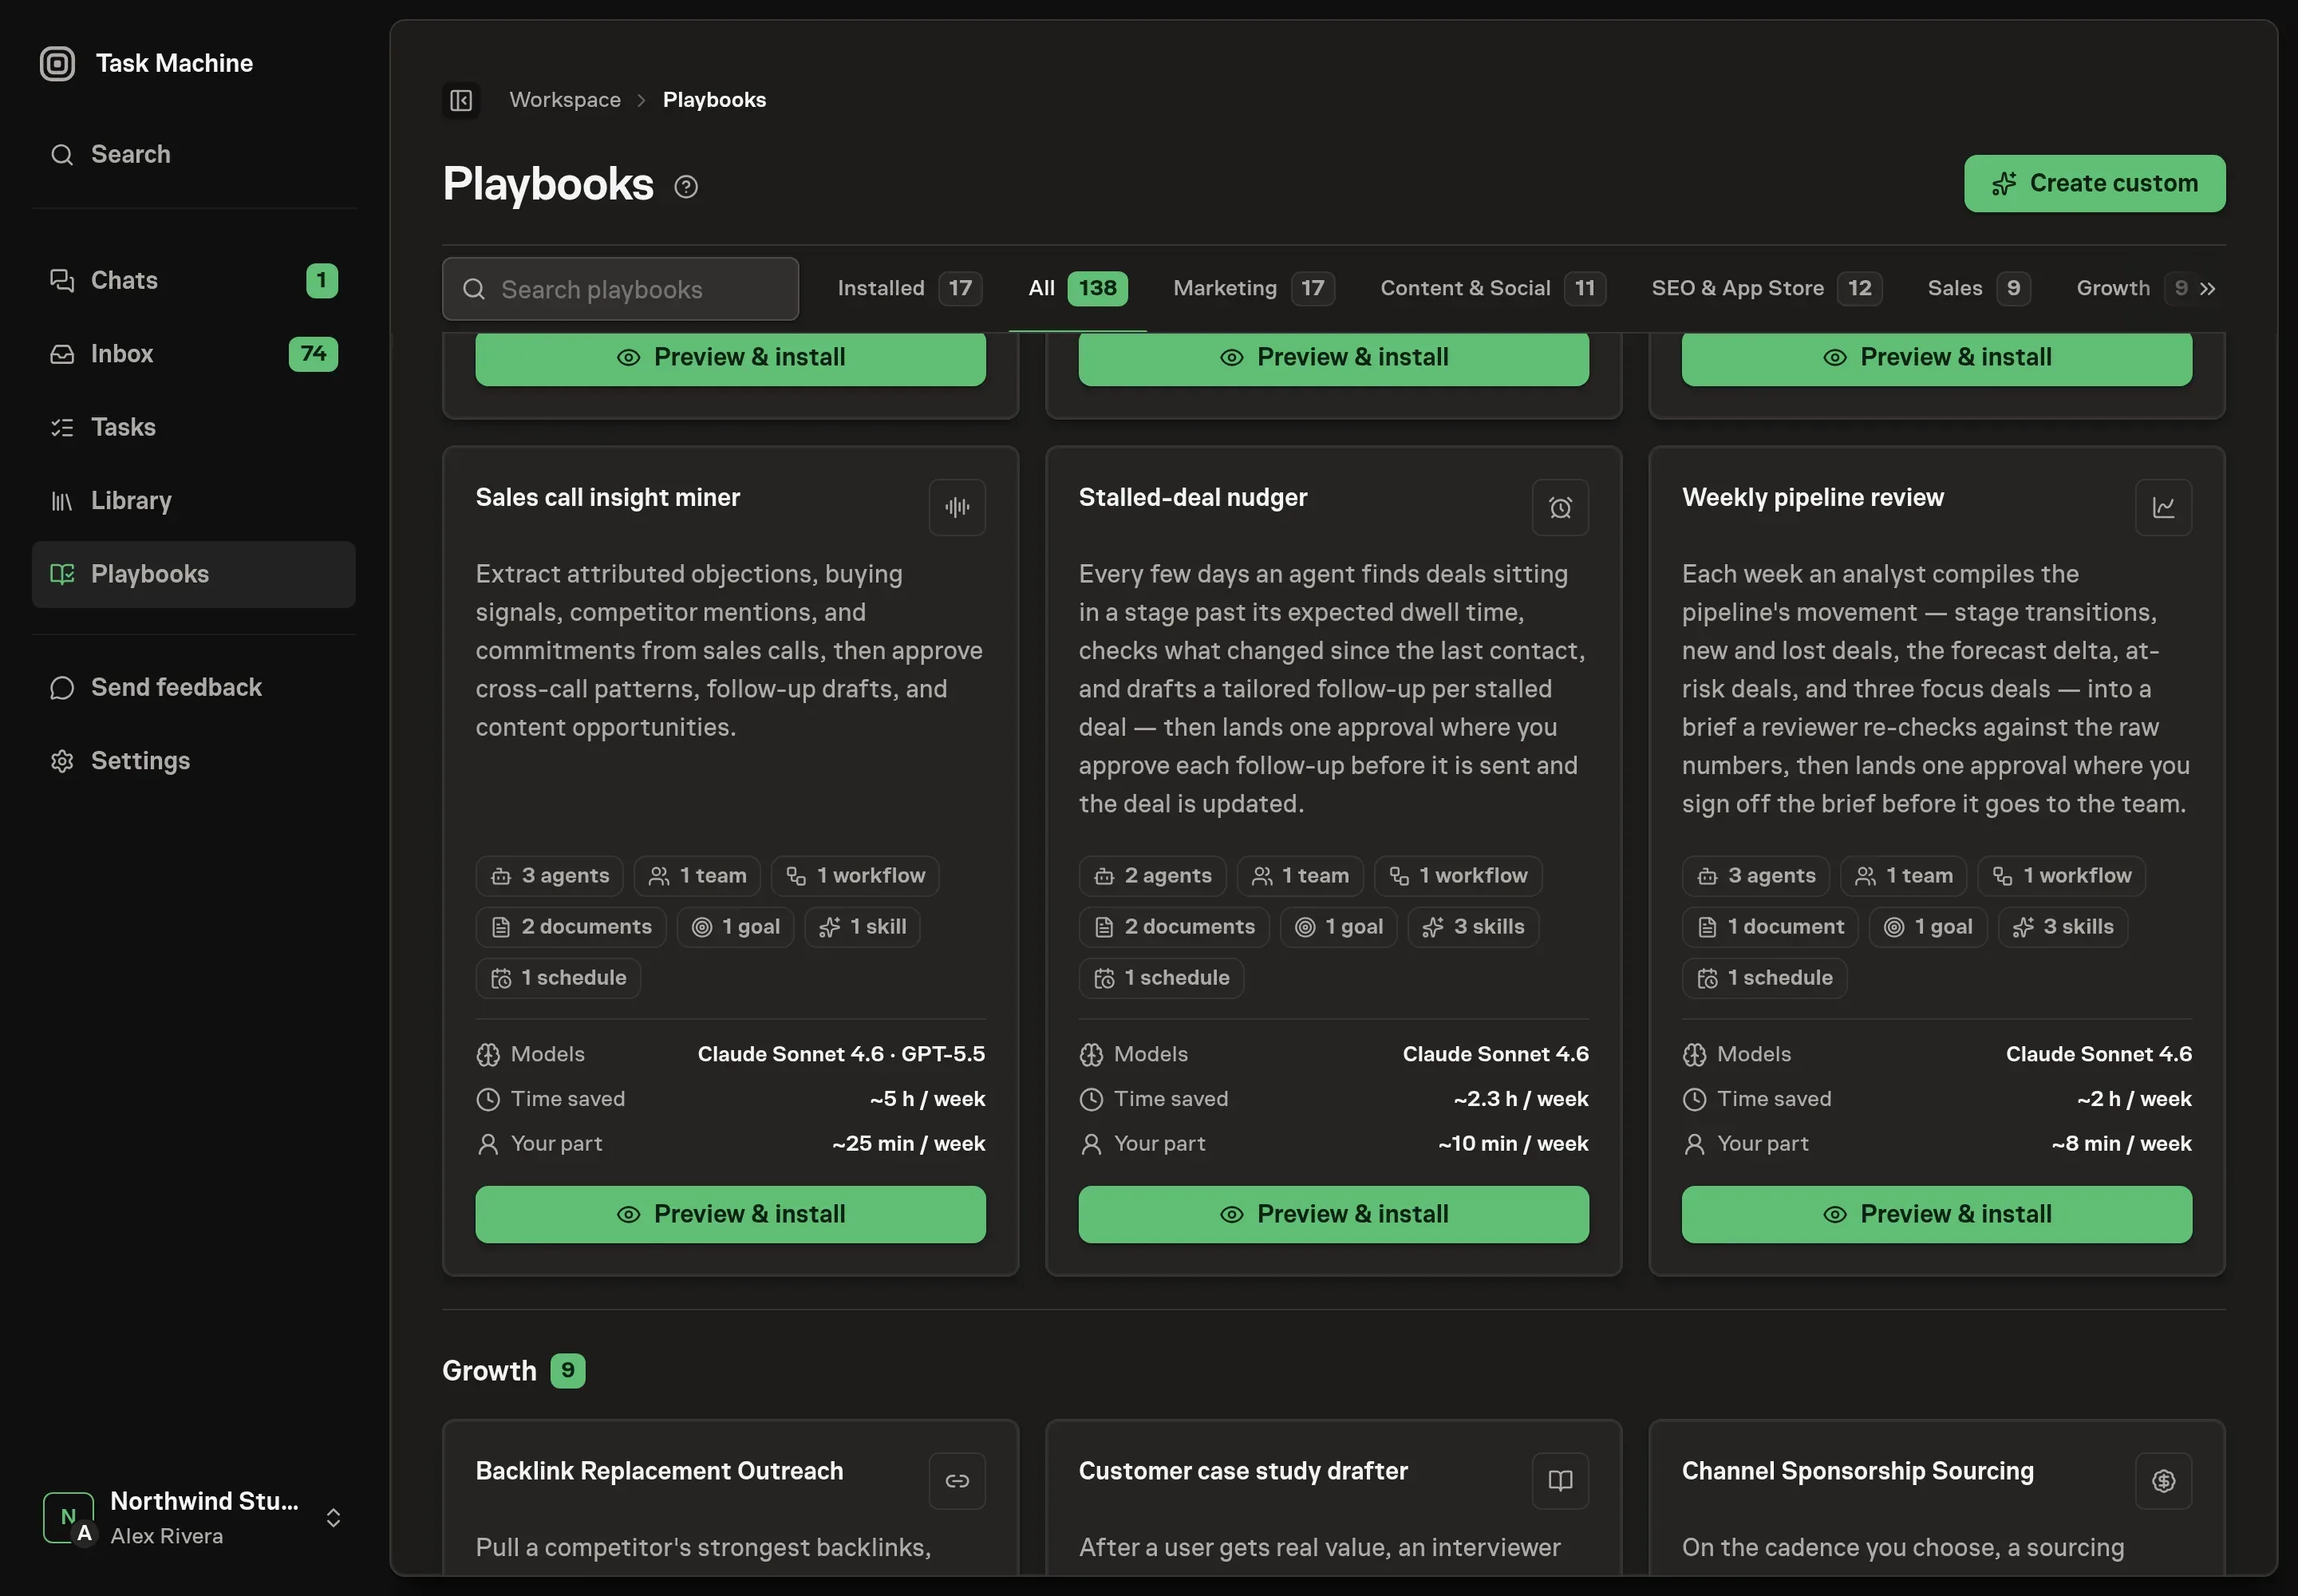Click the chart icon on Weekly pipeline review
Image resolution: width=2298 pixels, height=1596 pixels.
tap(2163, 508)
